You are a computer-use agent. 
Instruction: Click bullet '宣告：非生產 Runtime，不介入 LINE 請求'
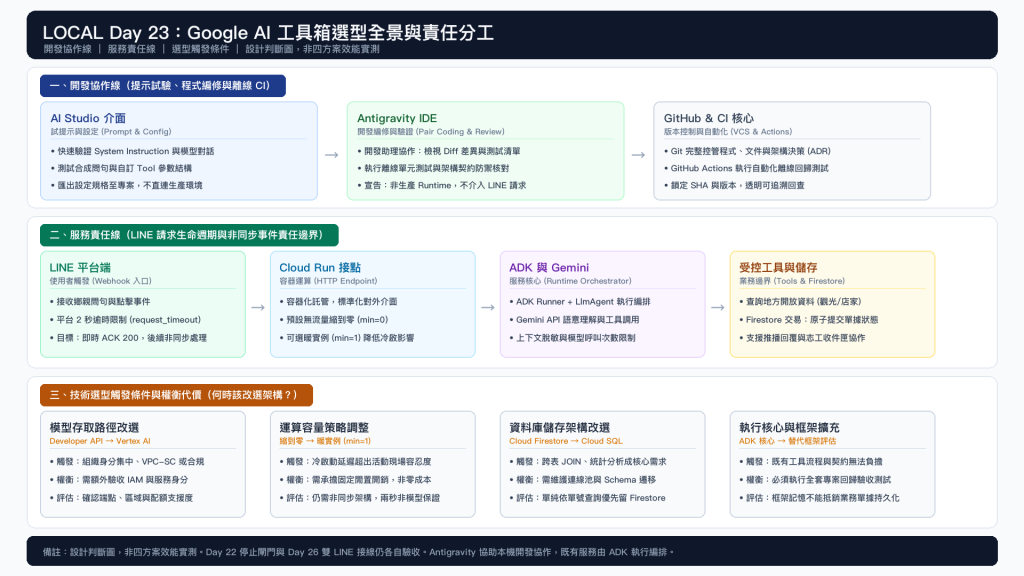[442, 185]
